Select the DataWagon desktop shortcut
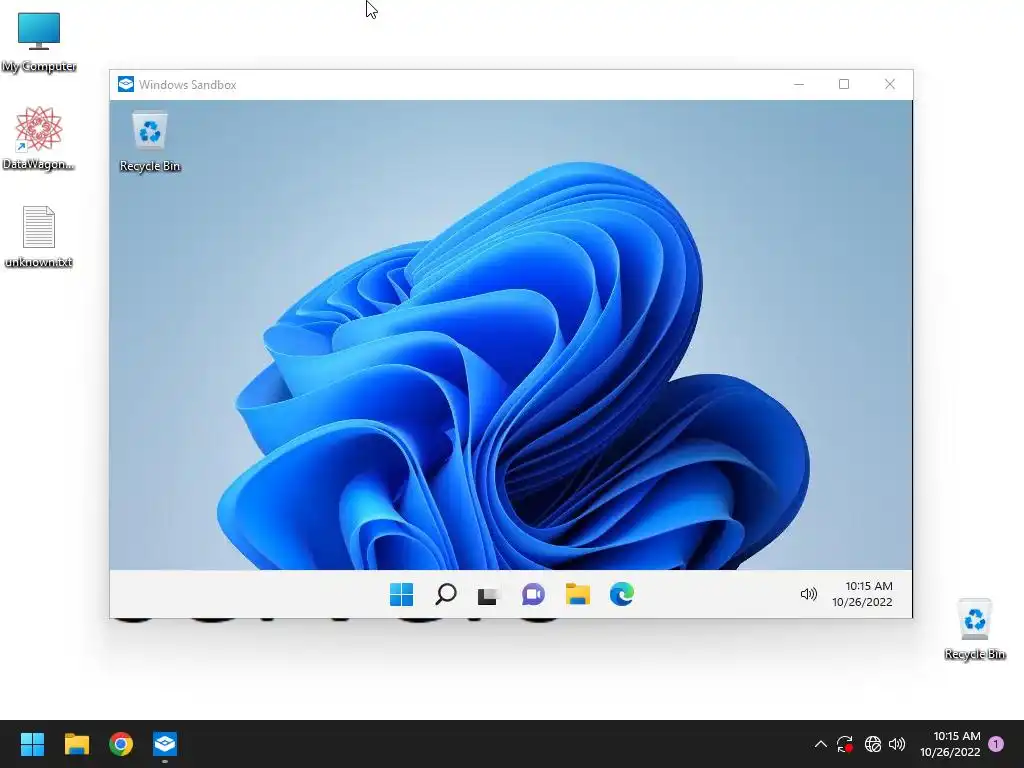The width and height of the screenshot is (1024, 768). tap(39, 139)
